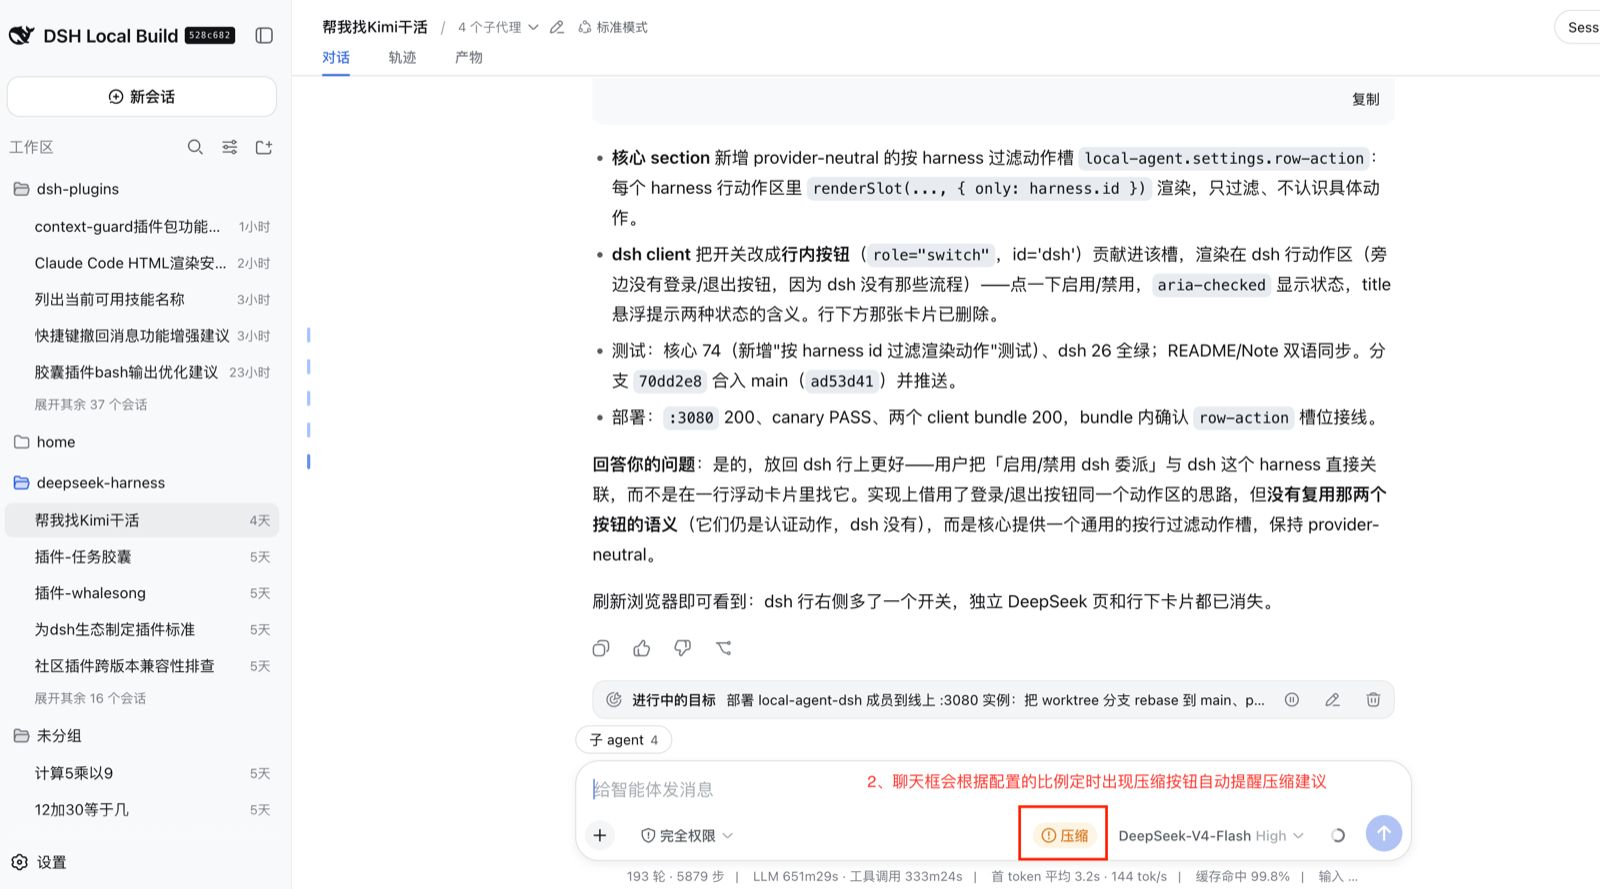1600x889 pixels.
Task: Open 子 agent 4 chip
Action: point(624,740)
